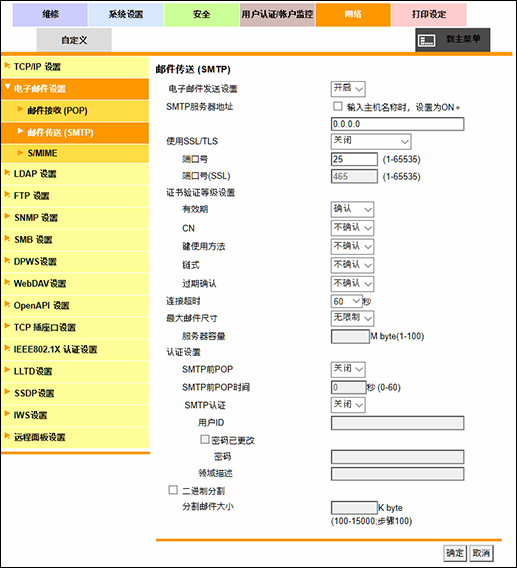Open the S/MIME settings page
The image size is (517, 568).
(75, 153)
